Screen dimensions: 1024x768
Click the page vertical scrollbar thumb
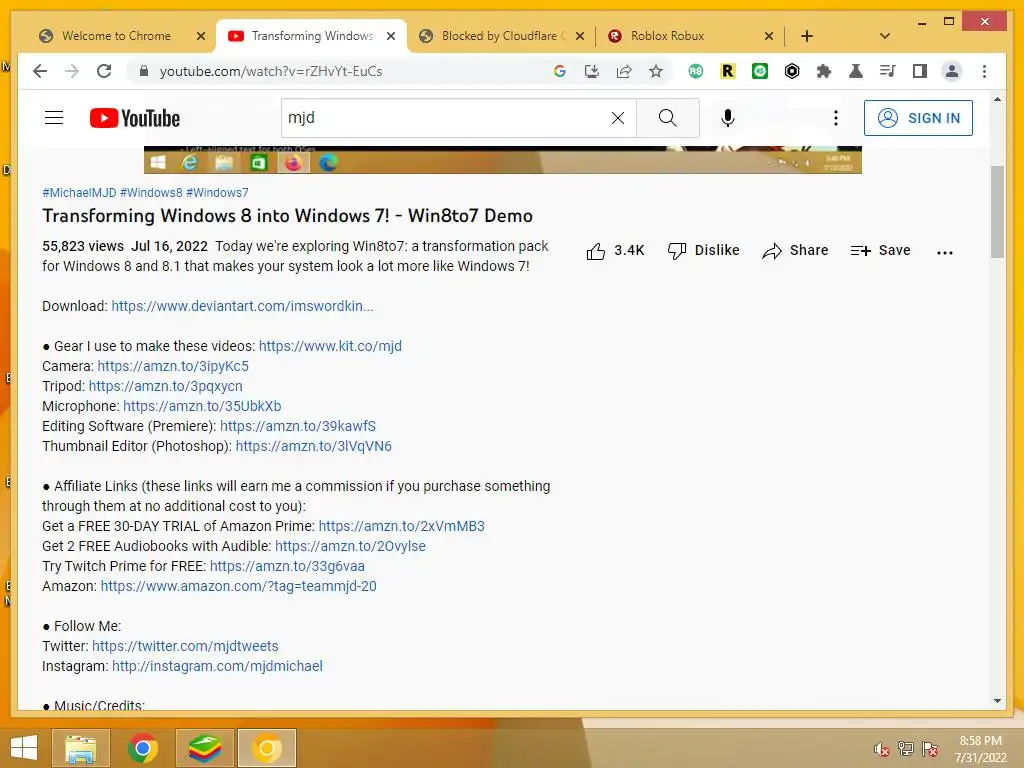(997, 212)
